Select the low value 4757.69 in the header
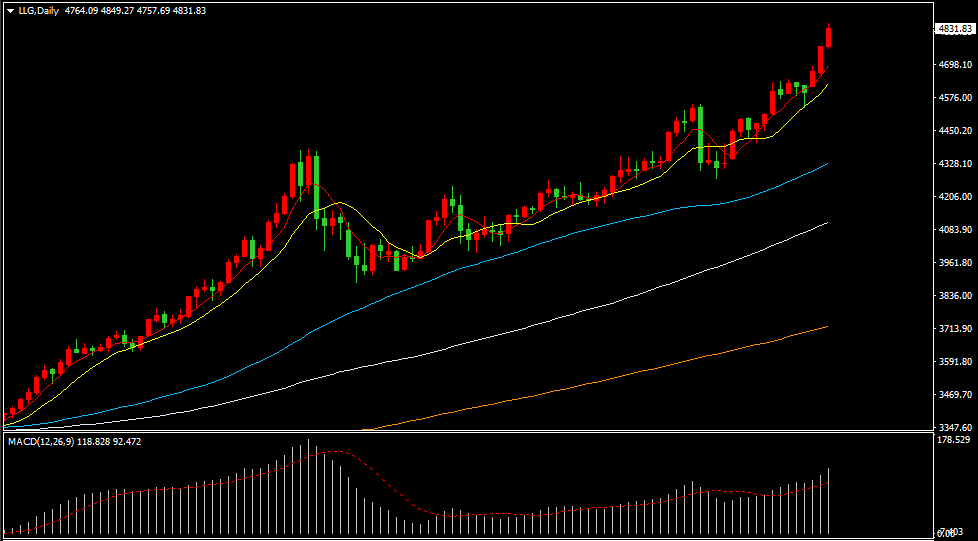Image resolution: width=978 pixels, height=541 pixels. 154,11
